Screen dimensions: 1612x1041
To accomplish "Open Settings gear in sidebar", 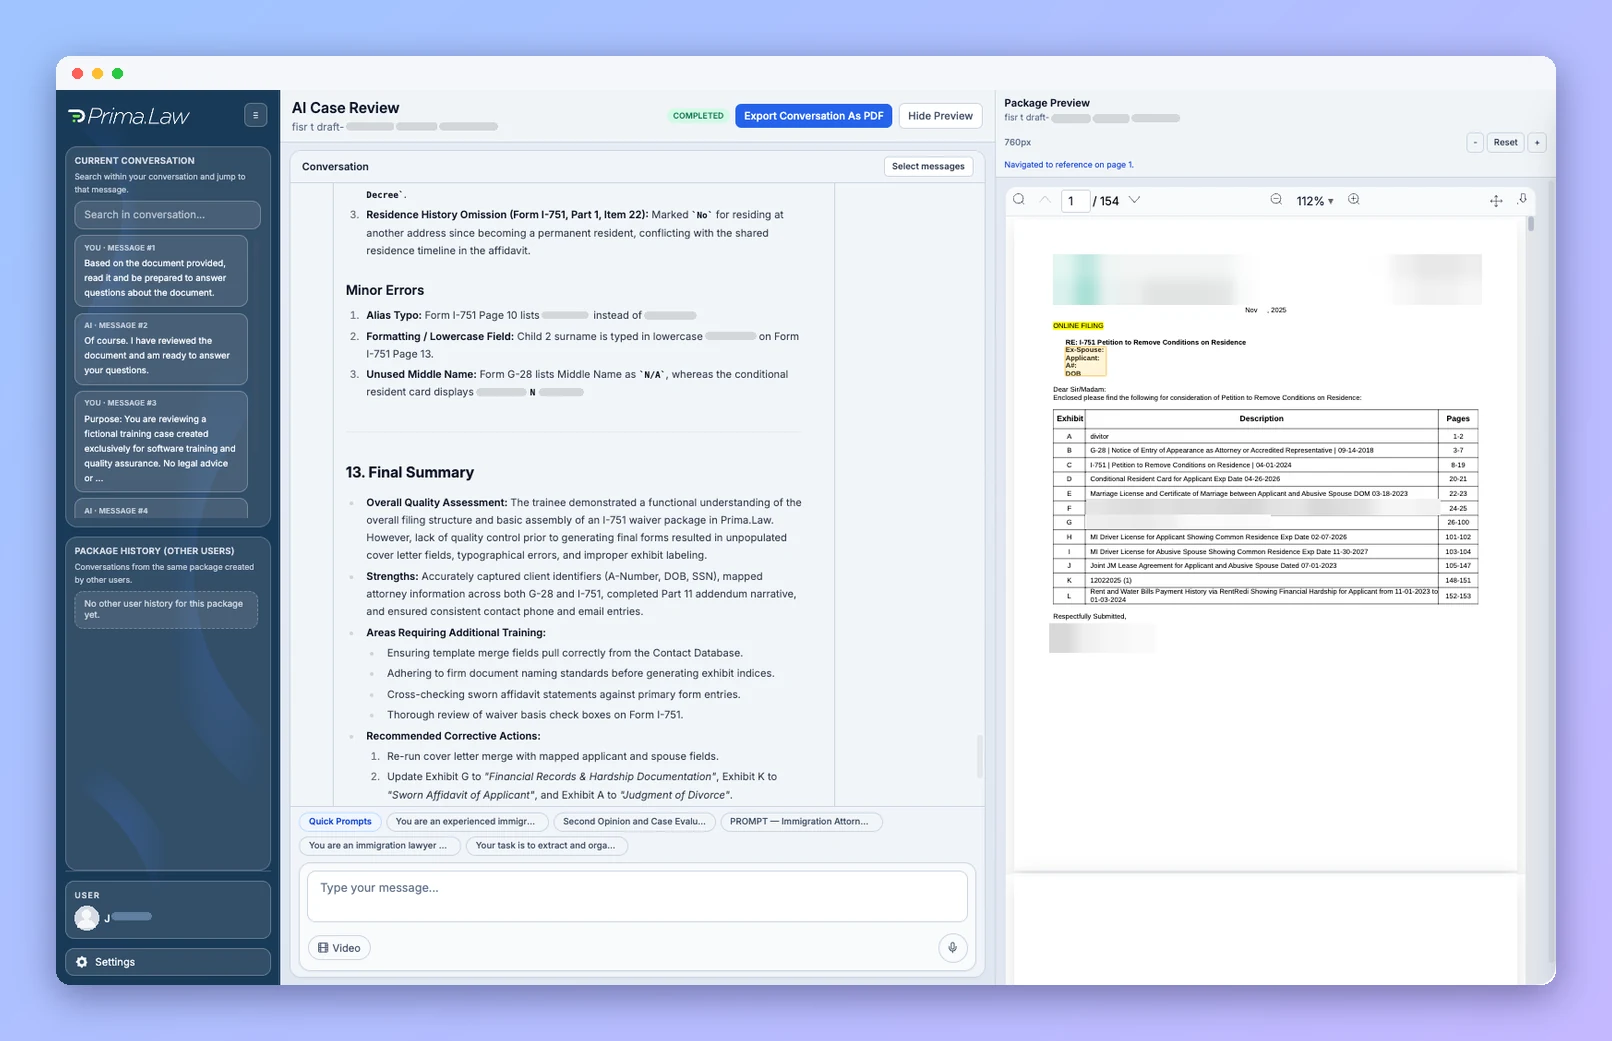I will tap(82, 962).
